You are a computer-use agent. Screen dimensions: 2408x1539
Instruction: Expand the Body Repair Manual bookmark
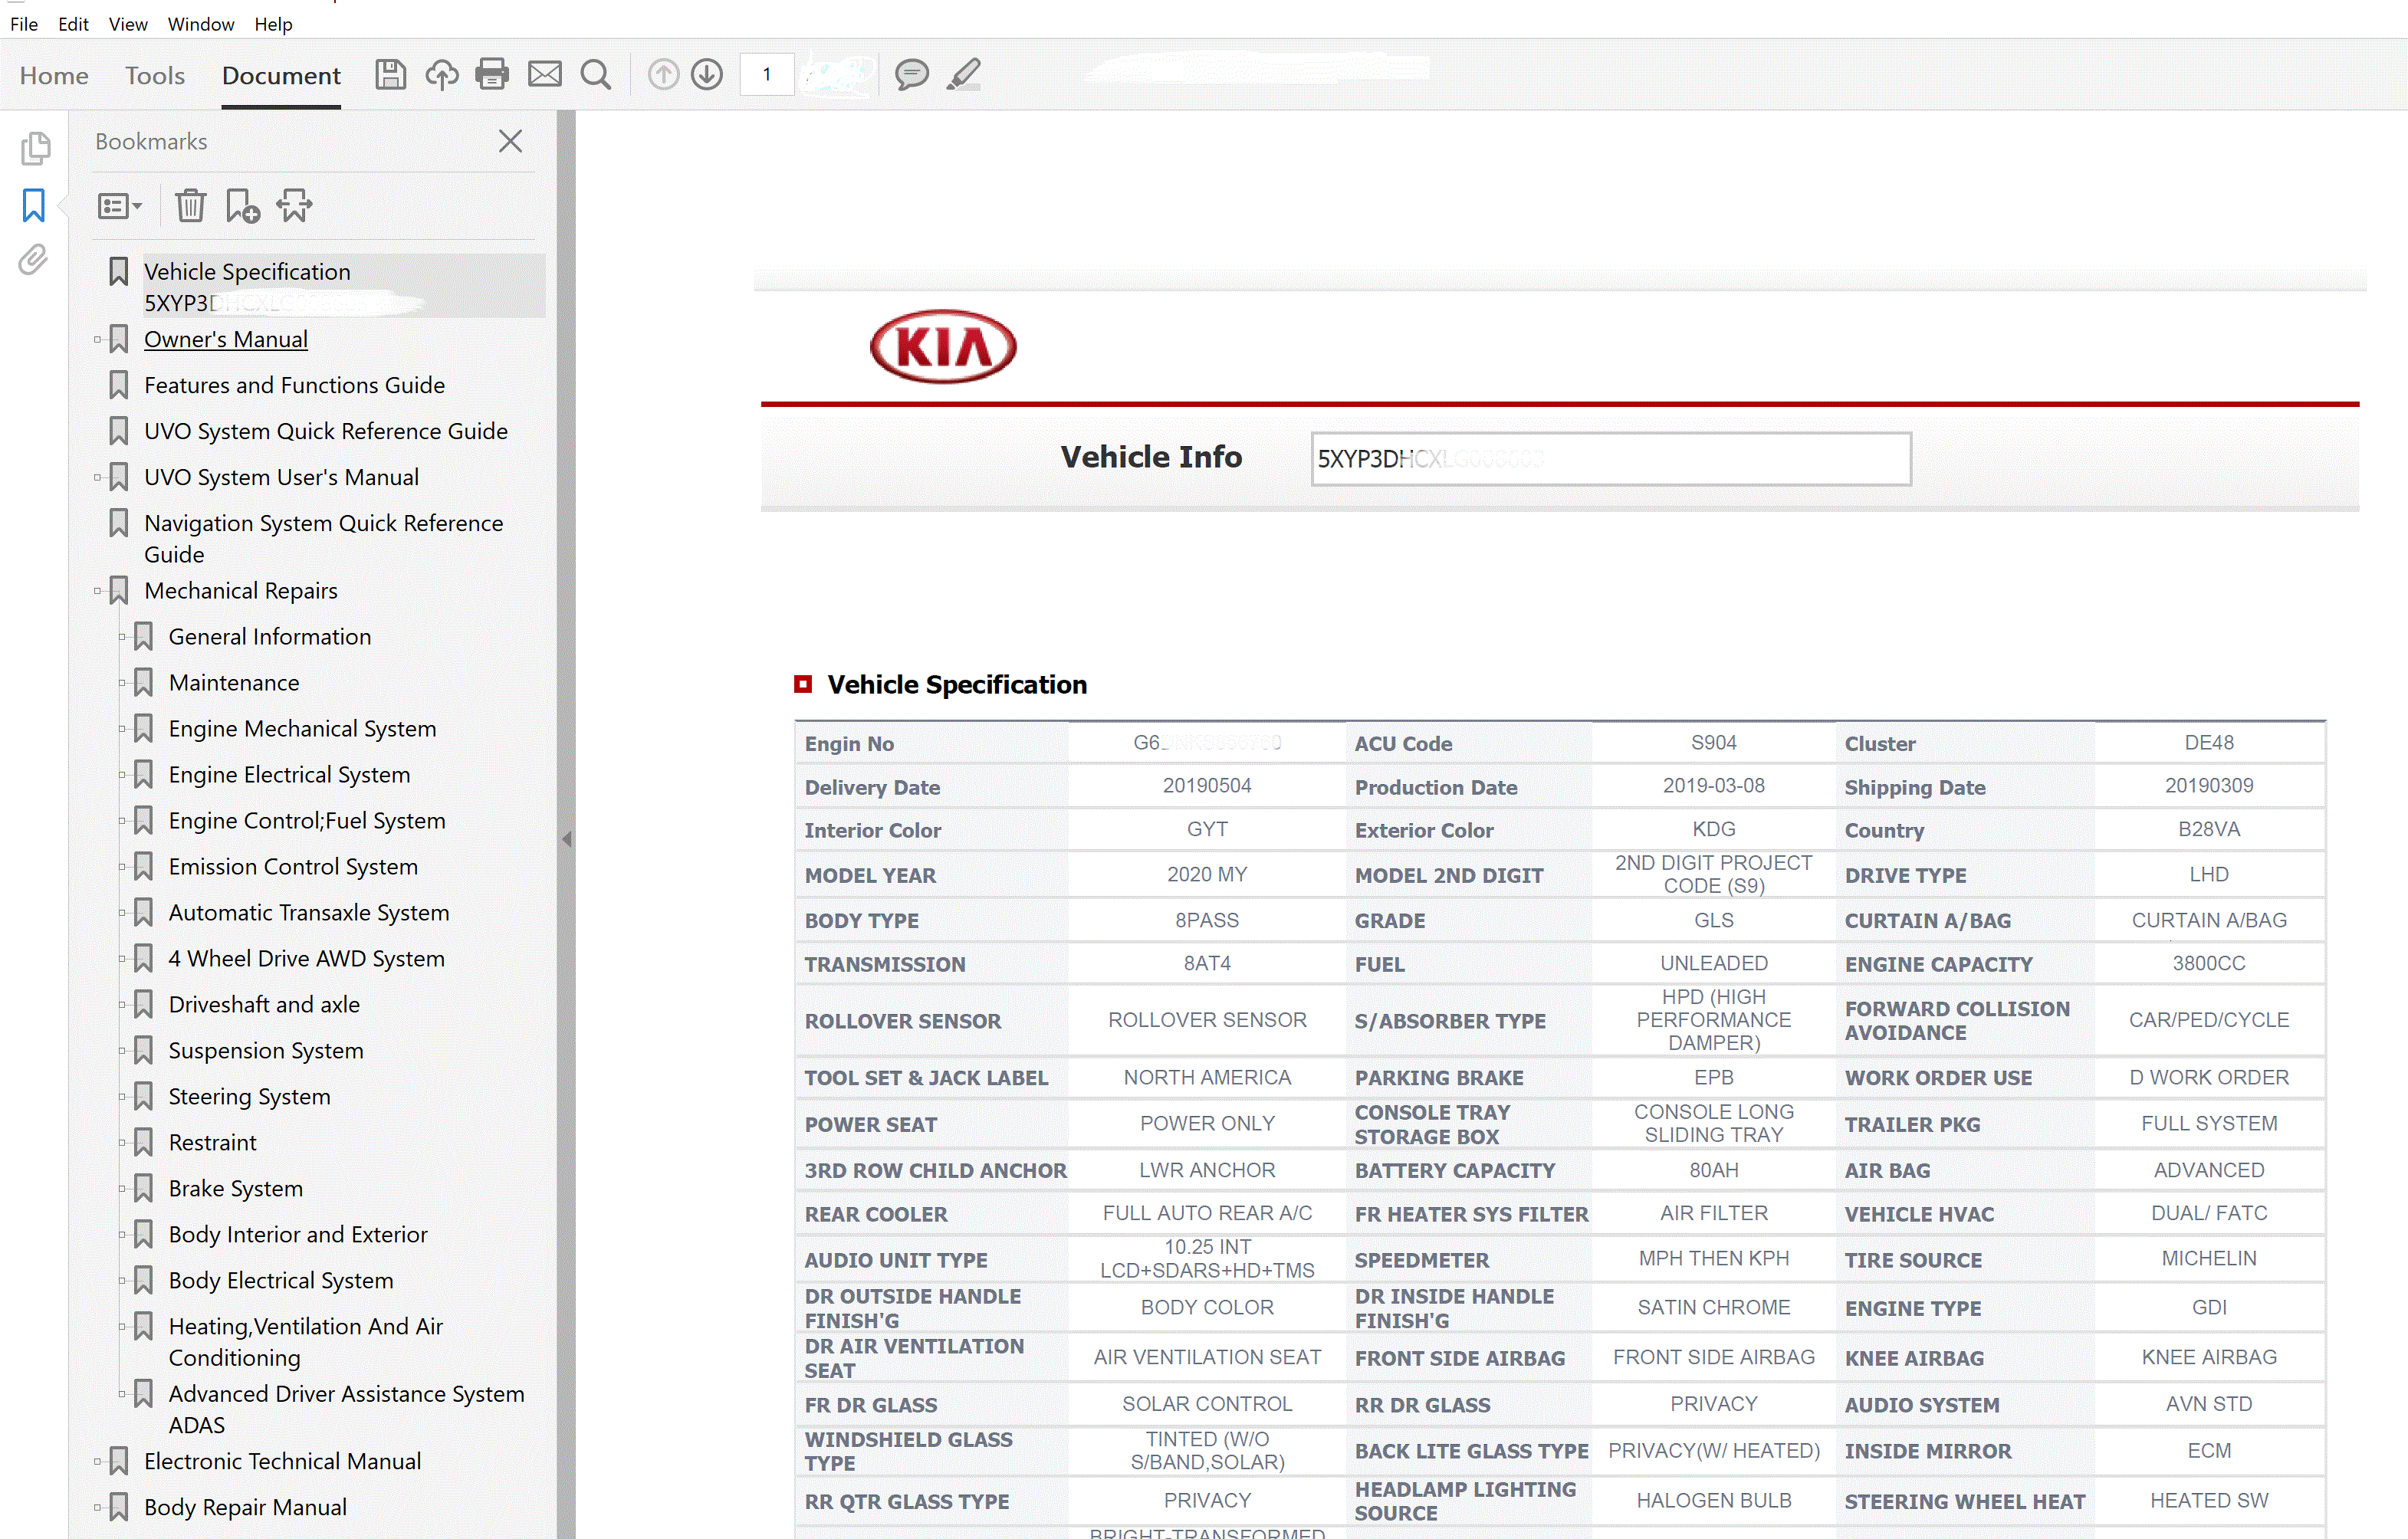[98, 1509]
